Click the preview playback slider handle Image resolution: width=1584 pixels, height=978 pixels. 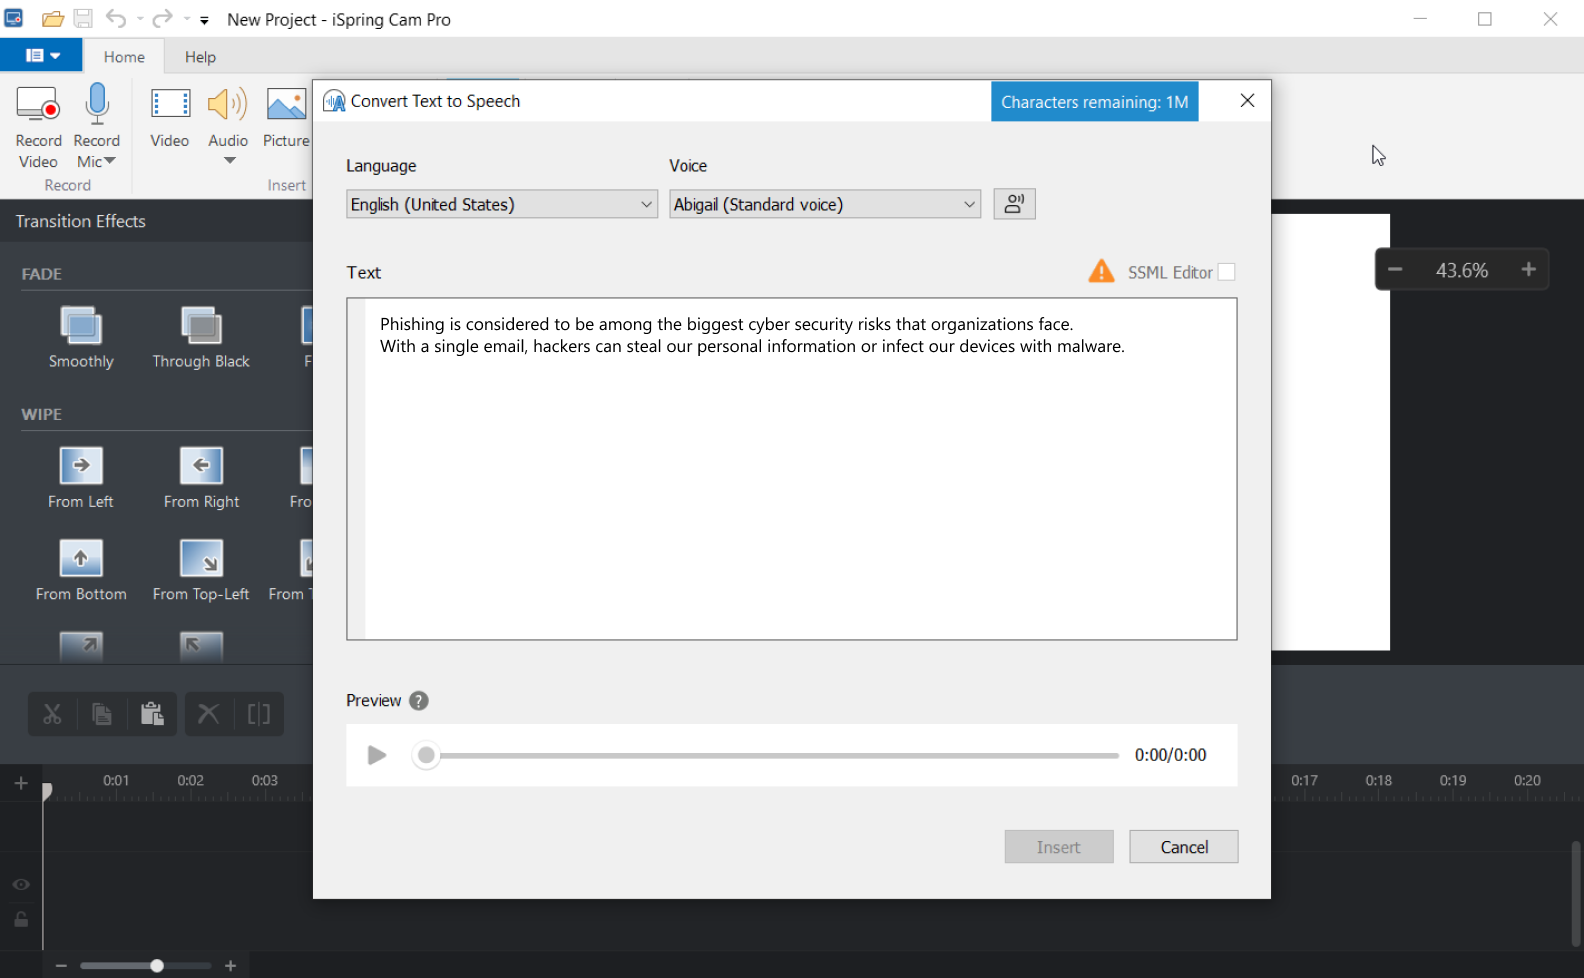tap(427, 755)
